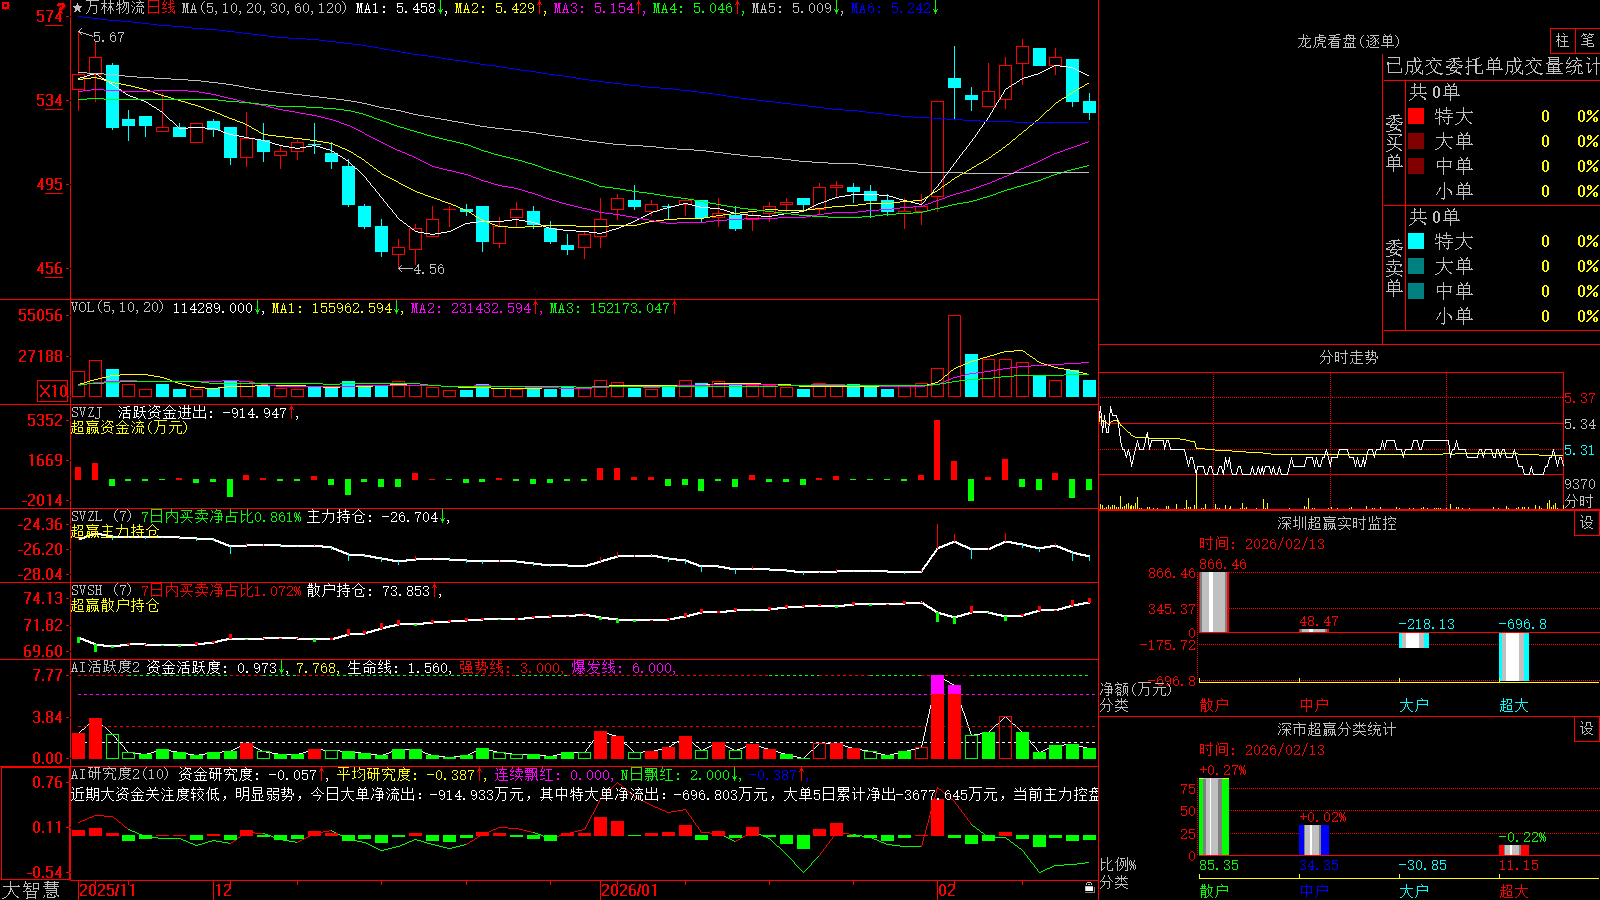Open 设 settings for 深圳超赢实时监控
Image resolution: width=1600 pixels, height=900 pixels.
tap(1587, 523)
